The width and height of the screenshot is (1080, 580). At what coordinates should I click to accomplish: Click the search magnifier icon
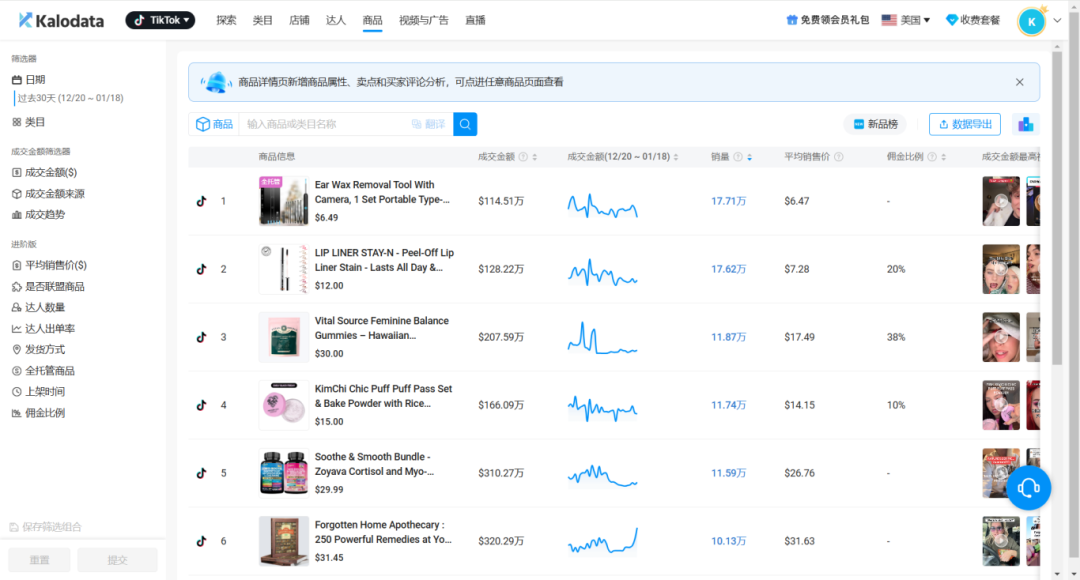[464, 124]
